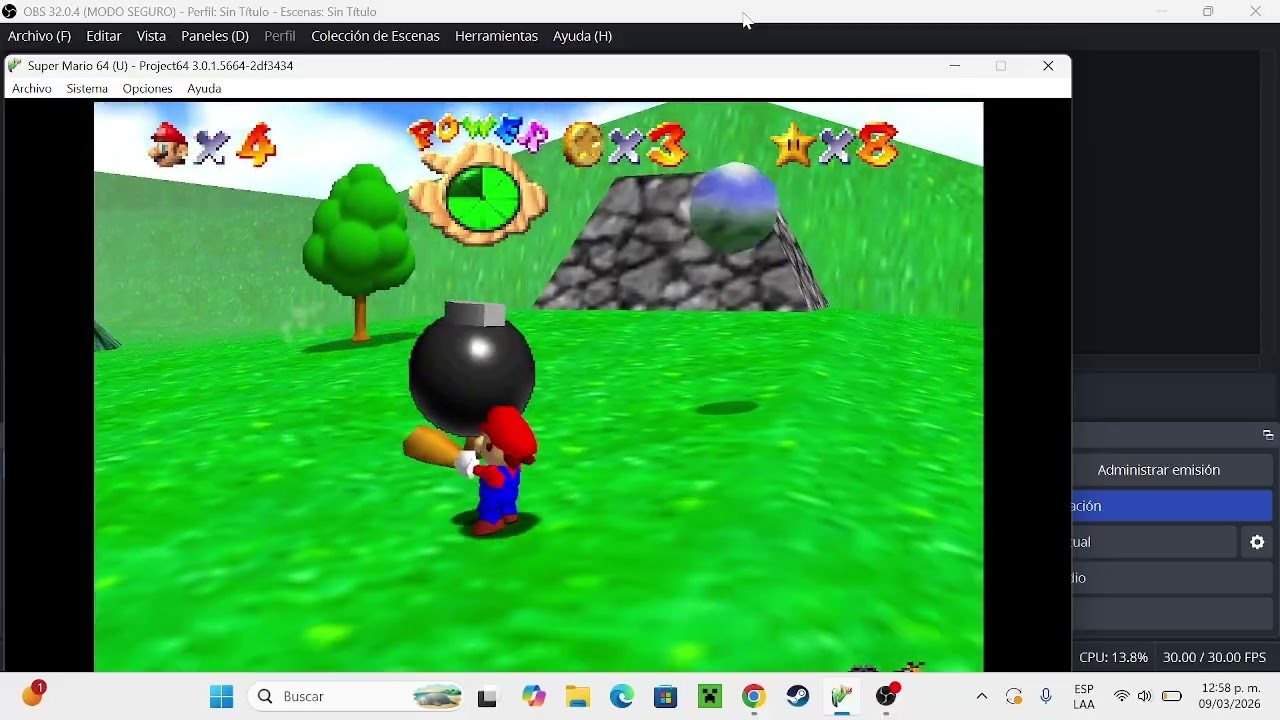Open File Explorer from the taskbar
This screenshot has width=1280, height=720.
578,696
